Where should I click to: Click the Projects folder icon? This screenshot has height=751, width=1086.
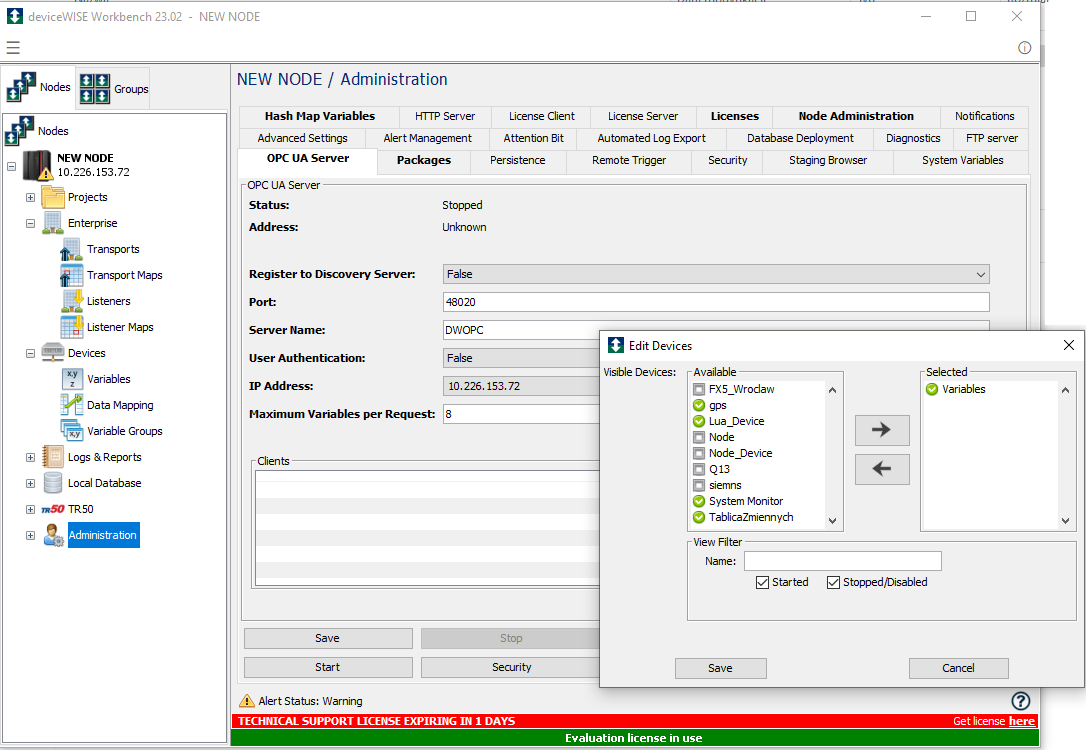click(x=53, y=197)
